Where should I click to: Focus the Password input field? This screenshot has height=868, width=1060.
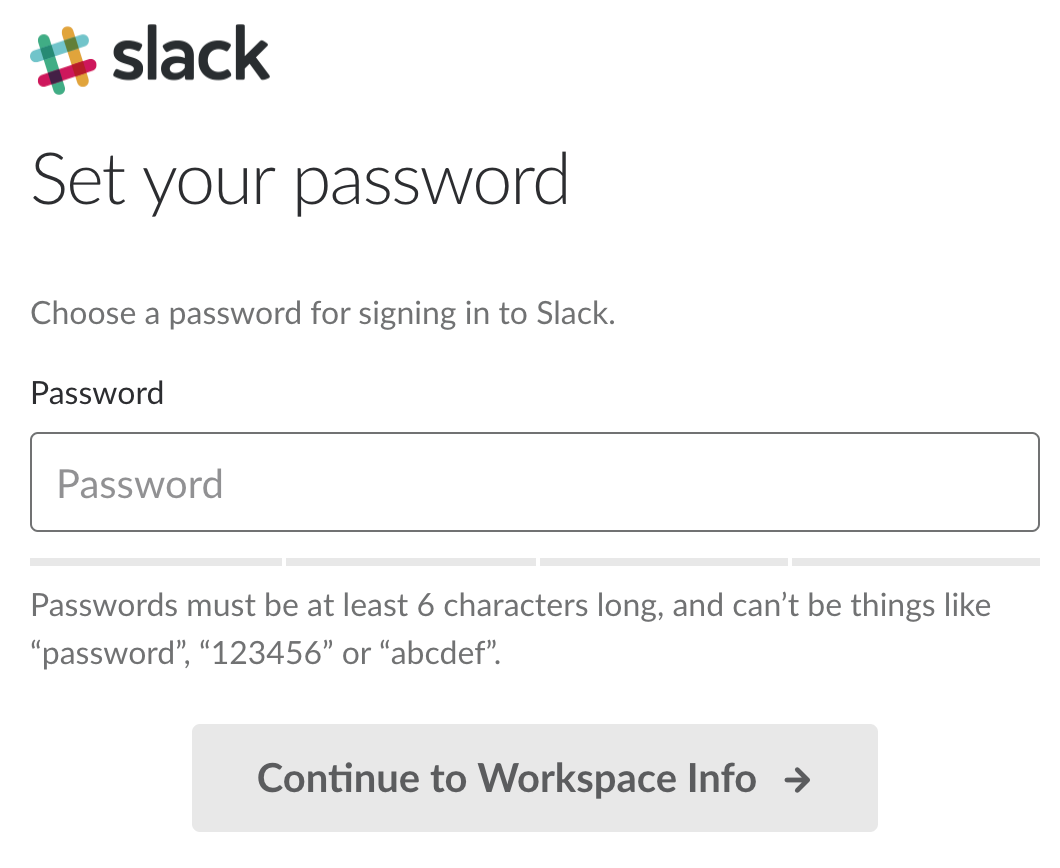tap(535, 482)
